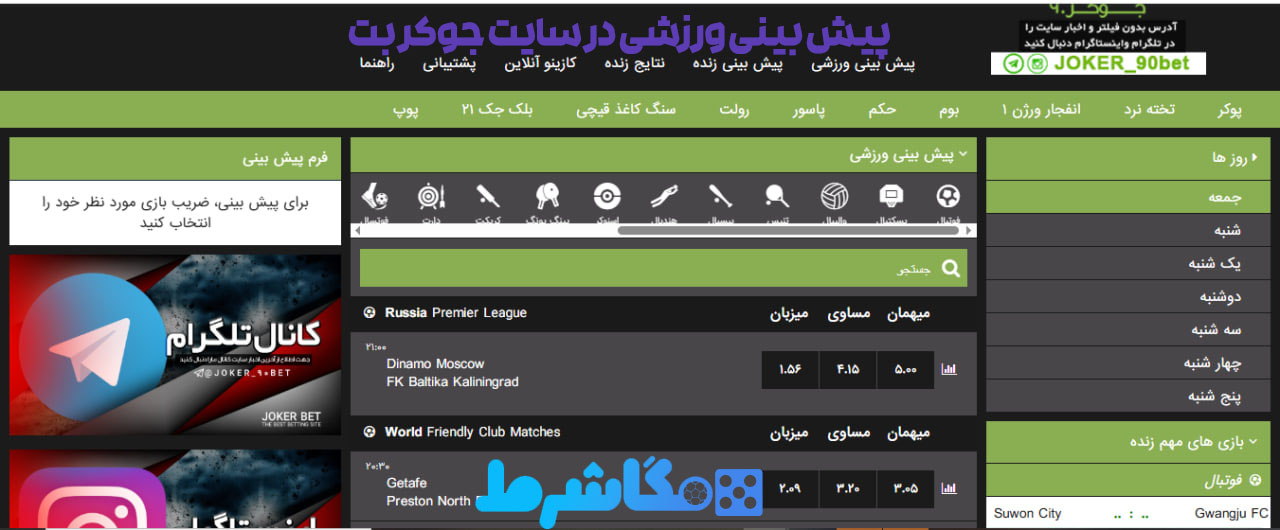Open stats chart icon for Dinamo Moscow match
The height and width of the screenshot is (530, 1280).
(x=949, y=370)
